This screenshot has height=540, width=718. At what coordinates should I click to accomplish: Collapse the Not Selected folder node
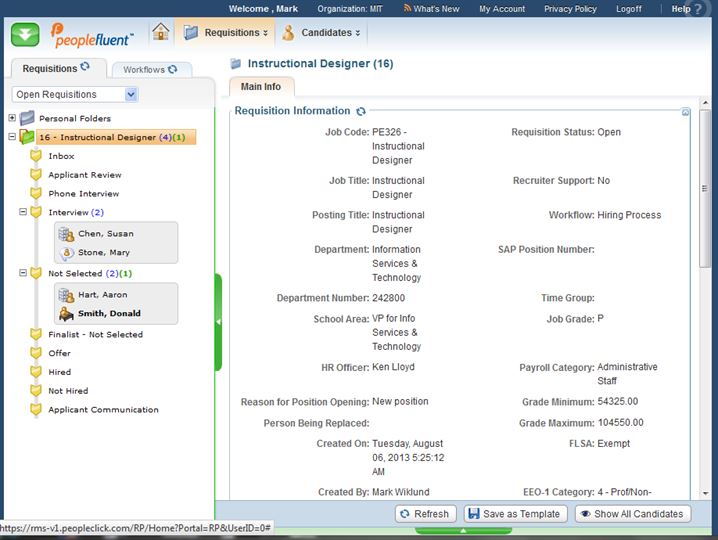click(x=23, y=272)
